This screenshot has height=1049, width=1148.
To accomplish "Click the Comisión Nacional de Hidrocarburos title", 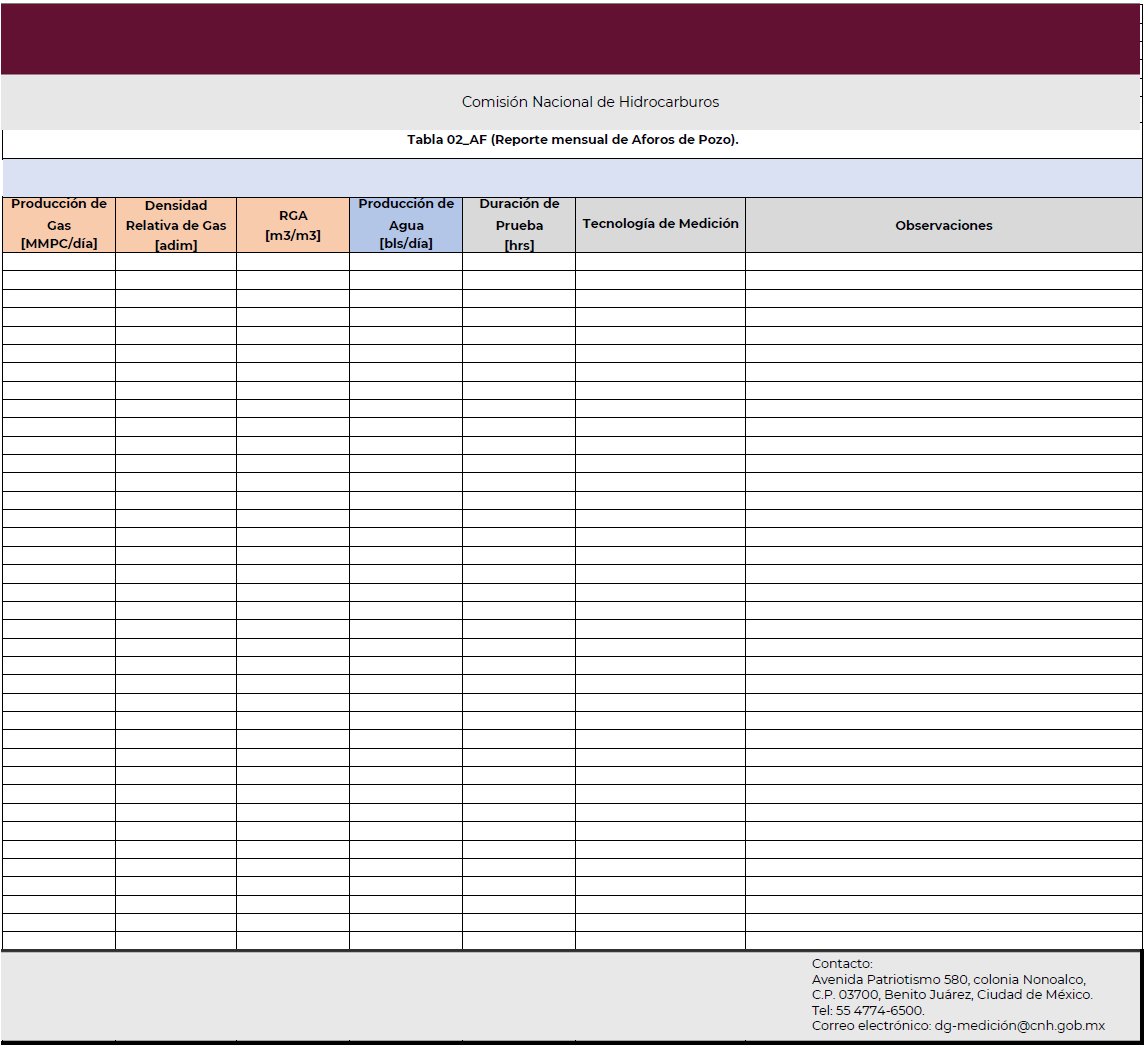I will [x=590, y=102].
